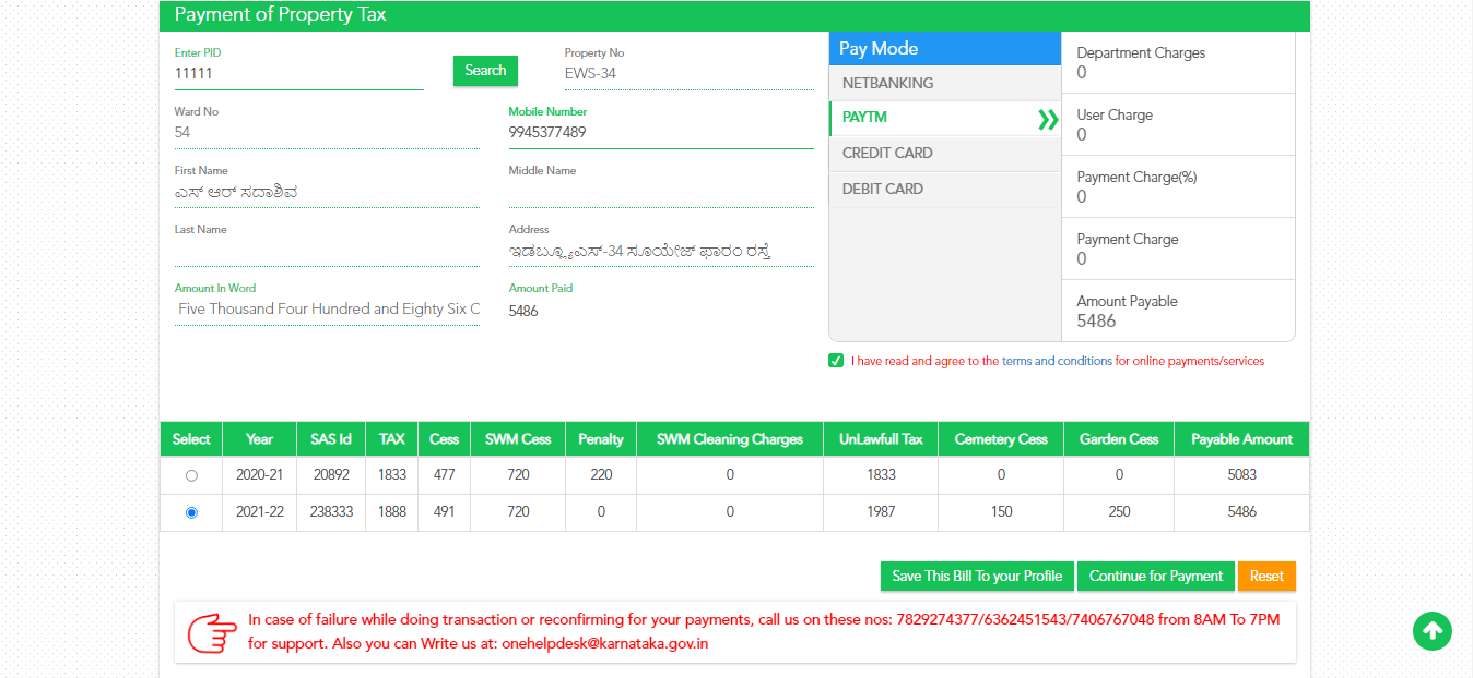
Task: Click the Amount Paid field
Action: (x=660, y=310)
